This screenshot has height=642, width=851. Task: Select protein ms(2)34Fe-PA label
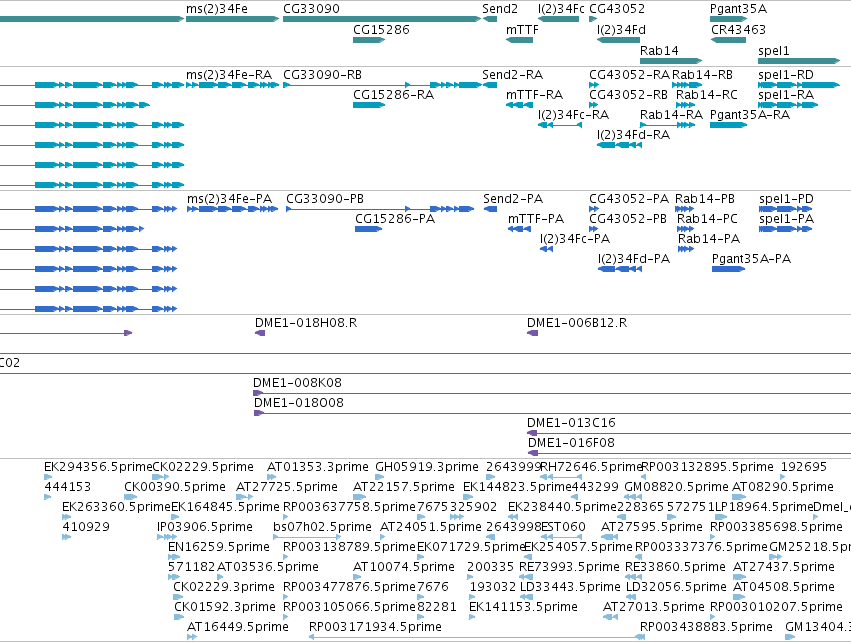point(229,199)
